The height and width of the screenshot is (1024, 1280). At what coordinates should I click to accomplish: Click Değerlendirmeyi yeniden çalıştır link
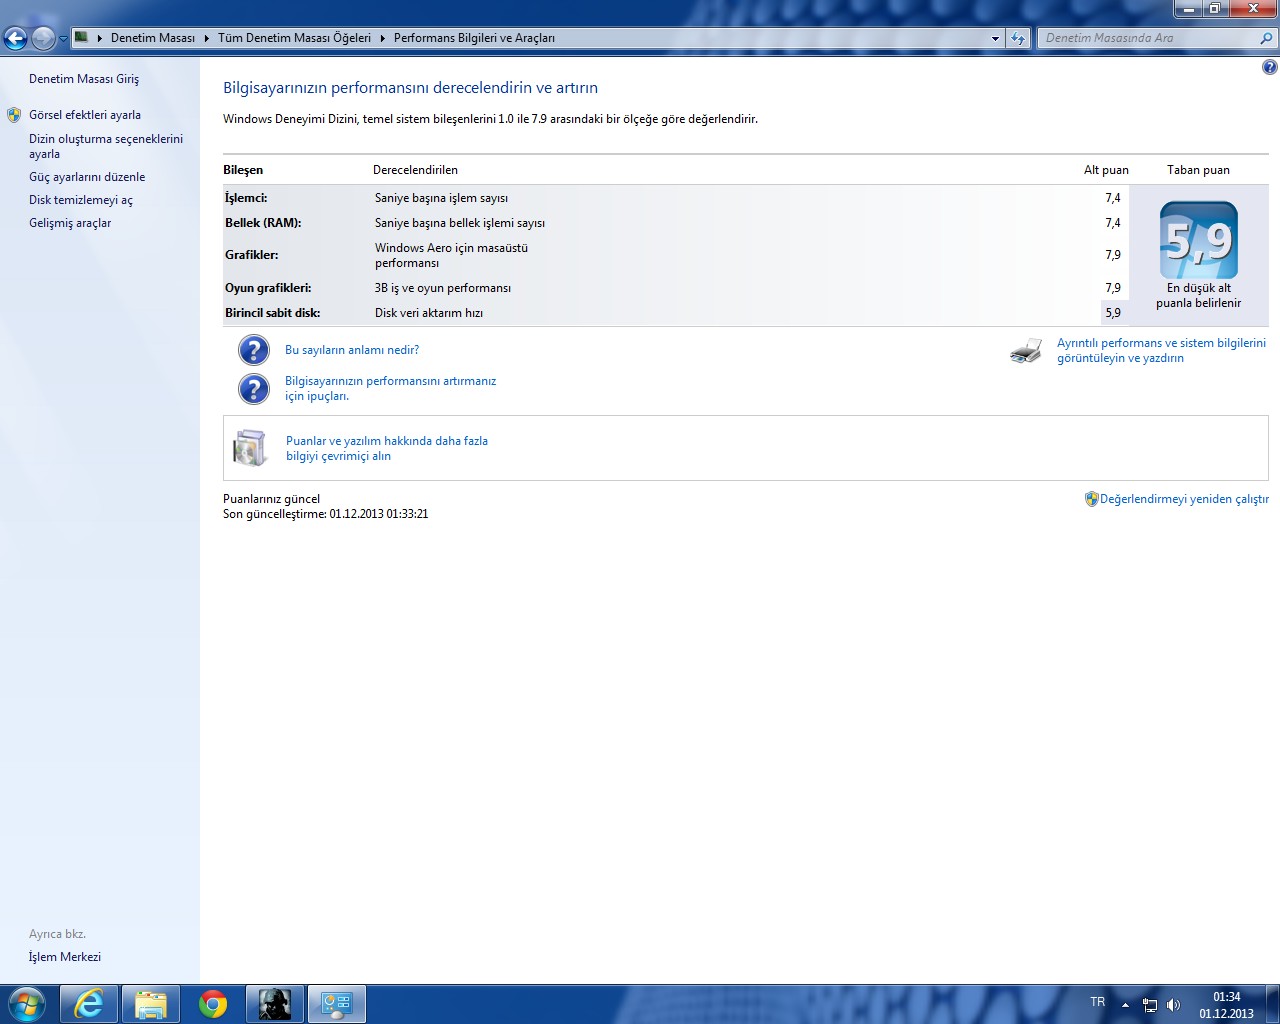1184,499
